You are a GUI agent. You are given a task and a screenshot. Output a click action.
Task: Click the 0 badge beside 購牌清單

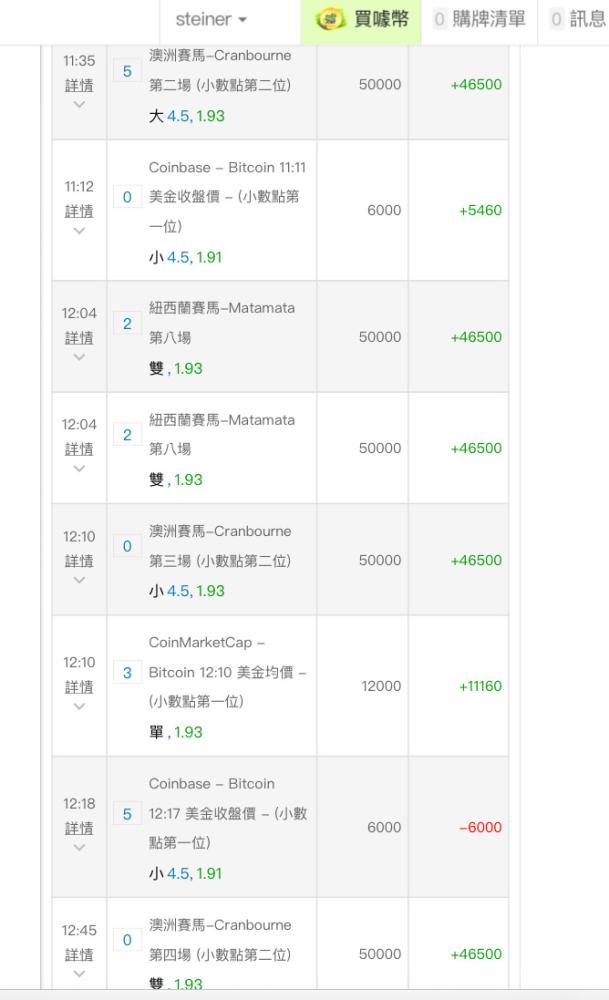pos(439,20)
